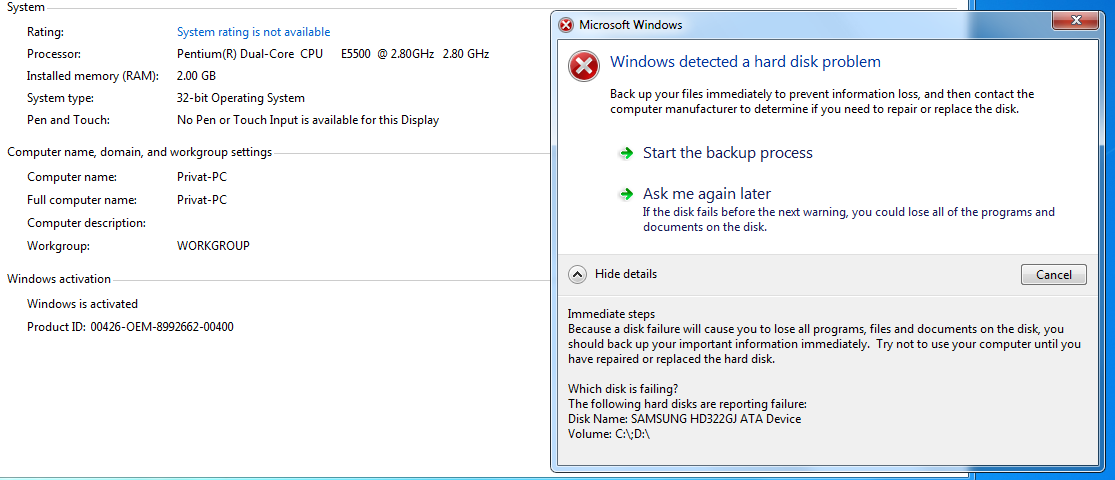Screen dimensions: 1115x480
Task: Click the SAMSUNG HD322GJ ATA Device disk name
Action: click(x=715, y=419)
